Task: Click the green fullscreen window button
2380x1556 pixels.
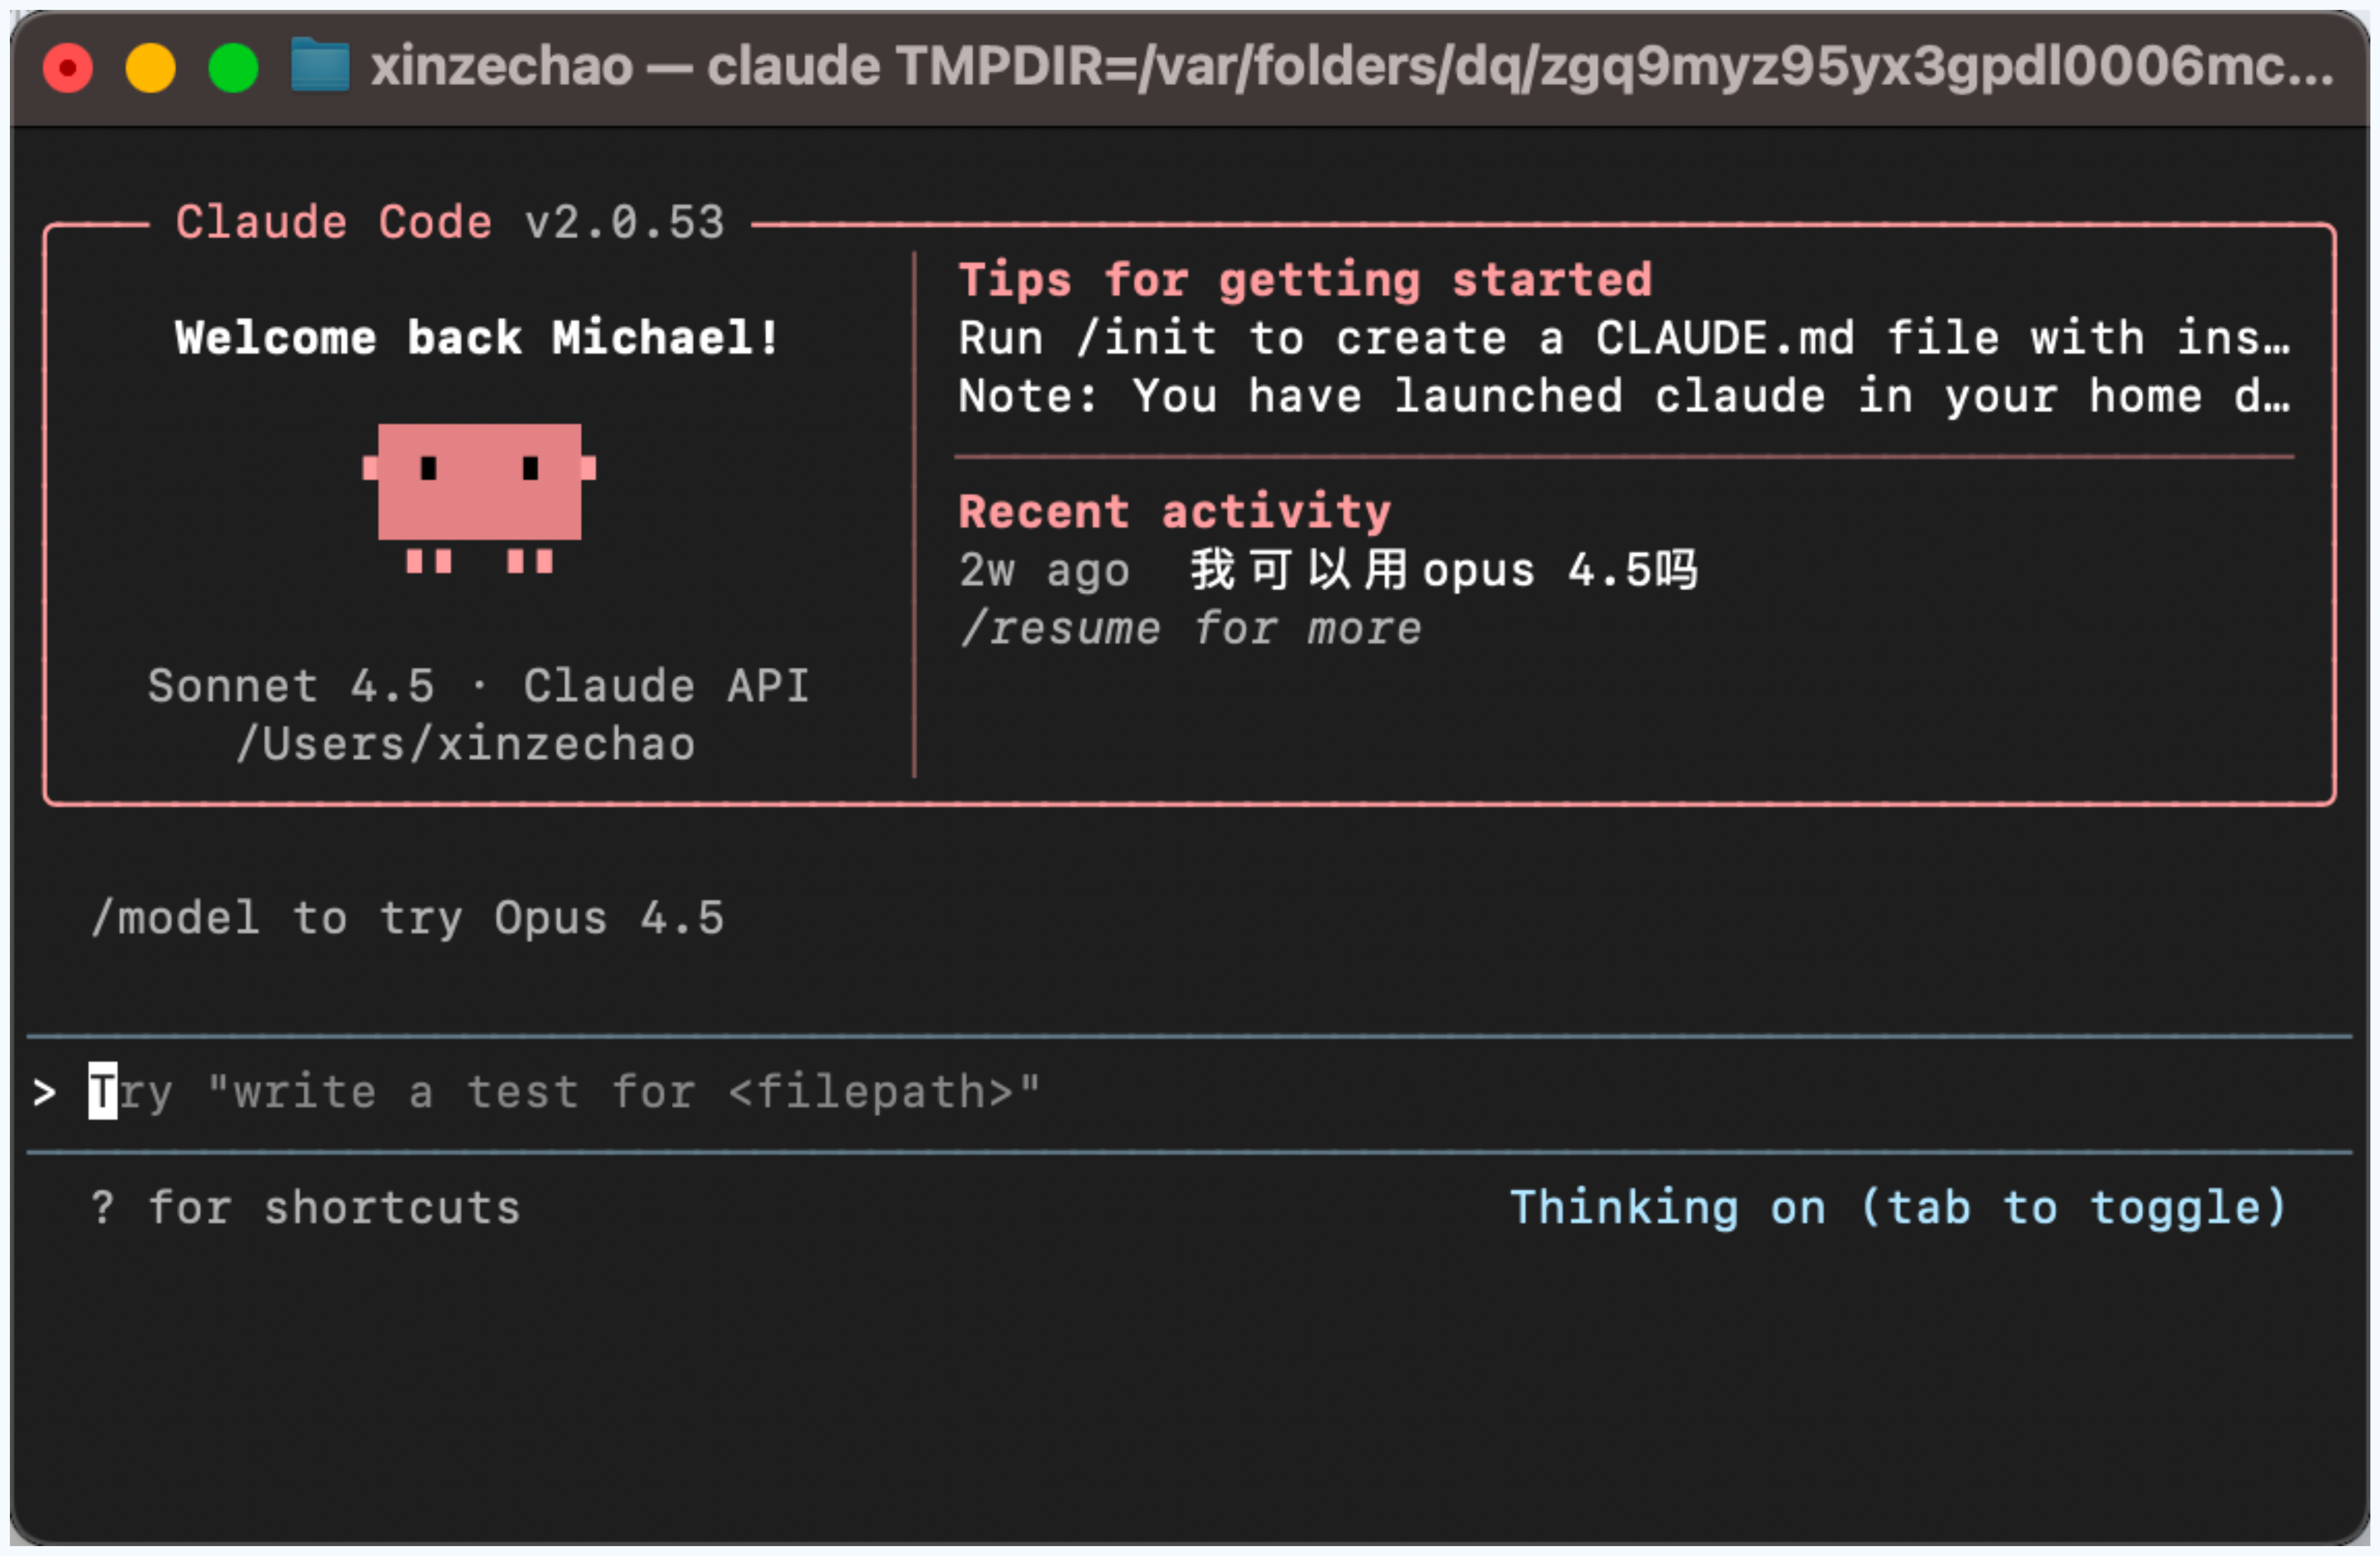Action: (233, 68)
